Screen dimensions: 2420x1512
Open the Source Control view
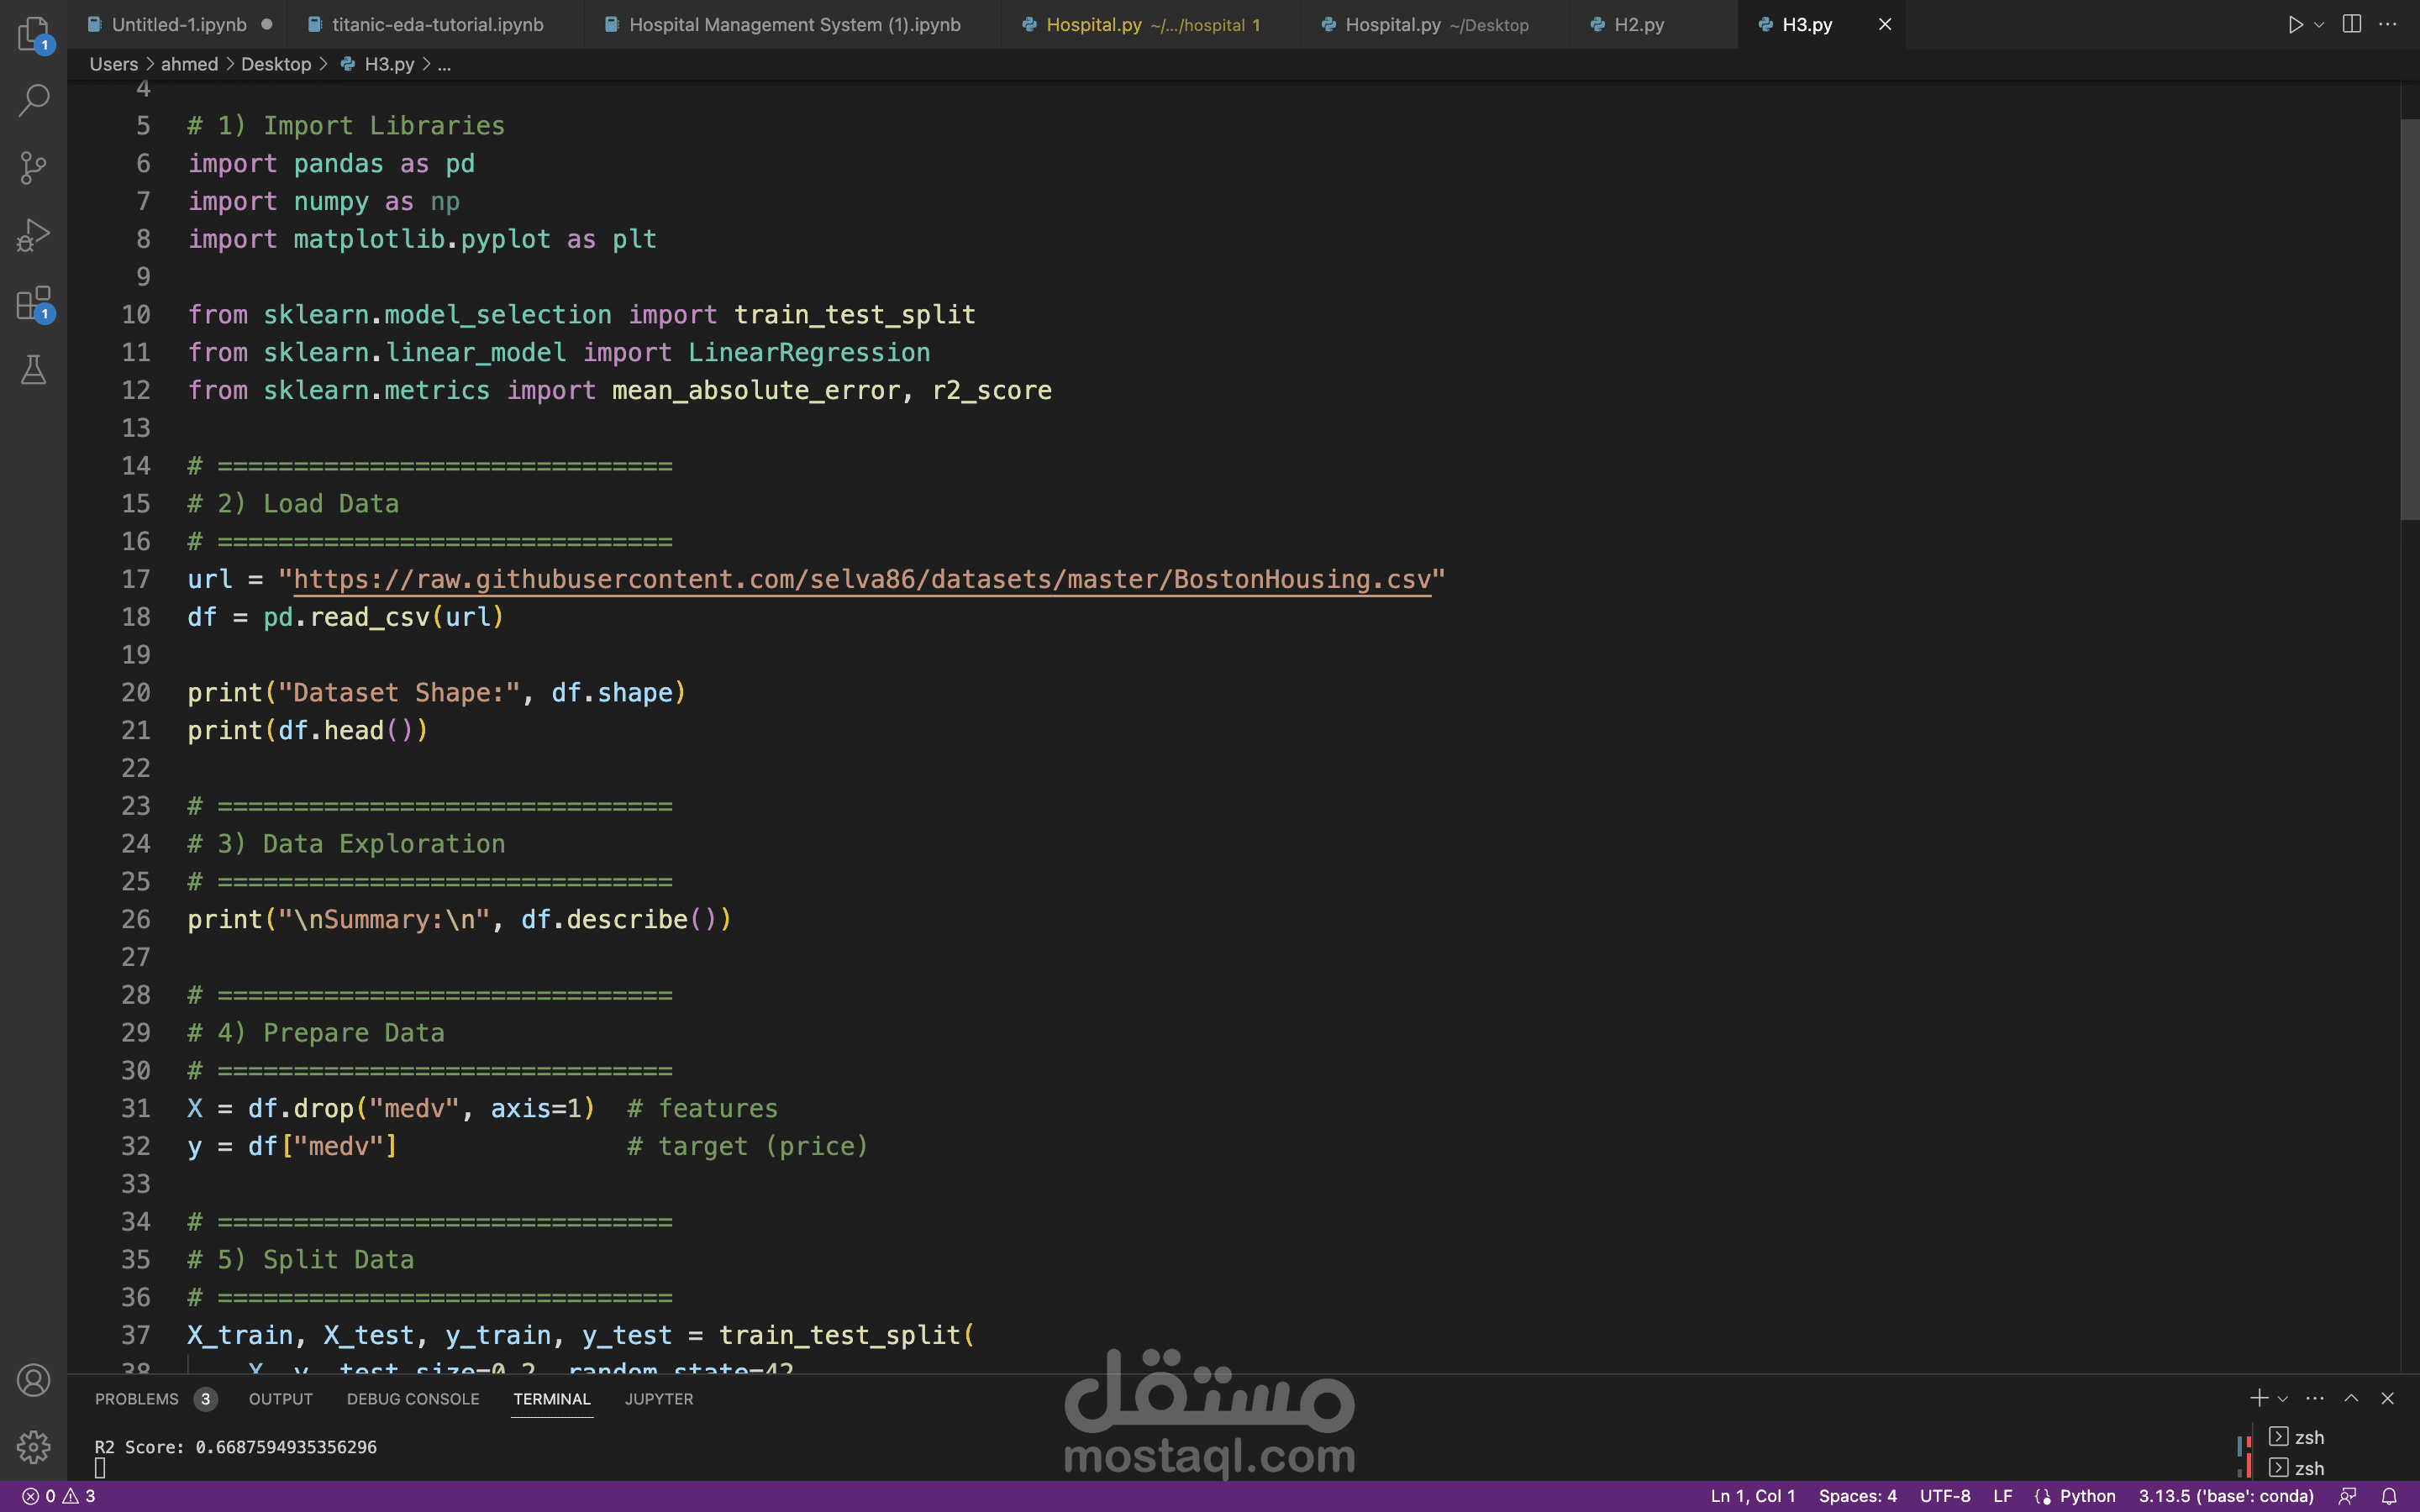(x=33, y=167)
